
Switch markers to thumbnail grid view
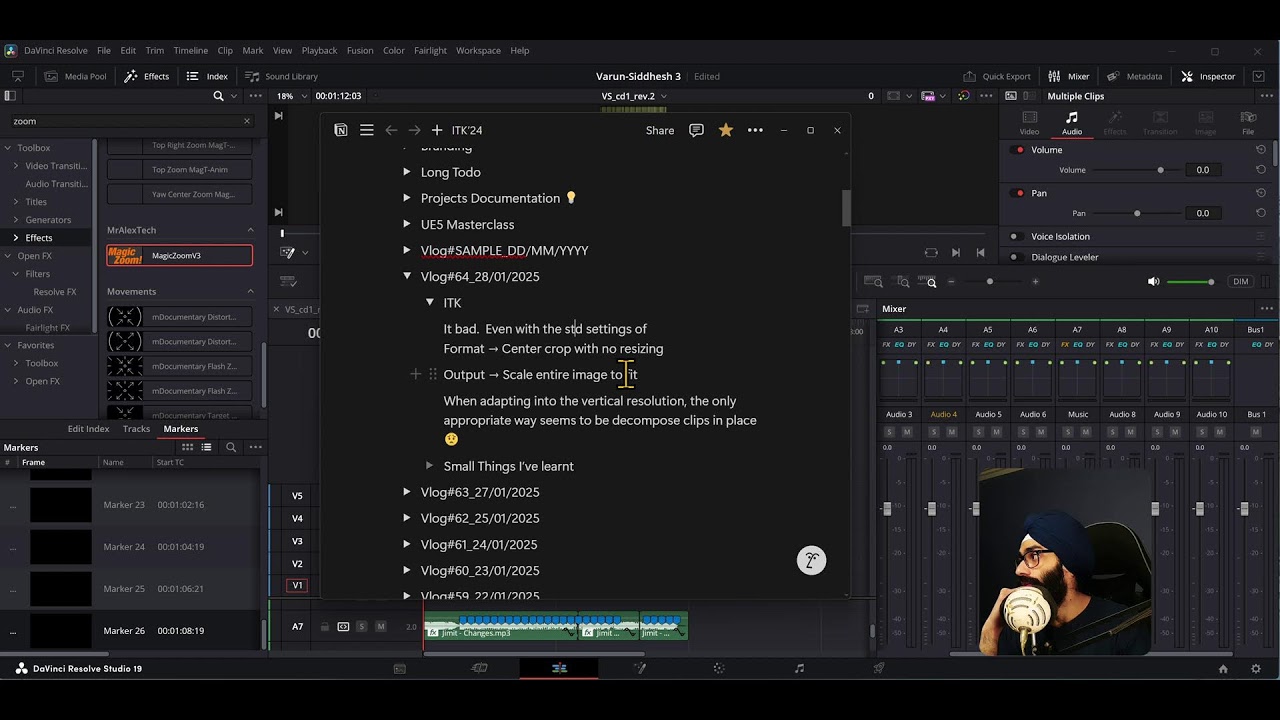click(x=188, y=447)
